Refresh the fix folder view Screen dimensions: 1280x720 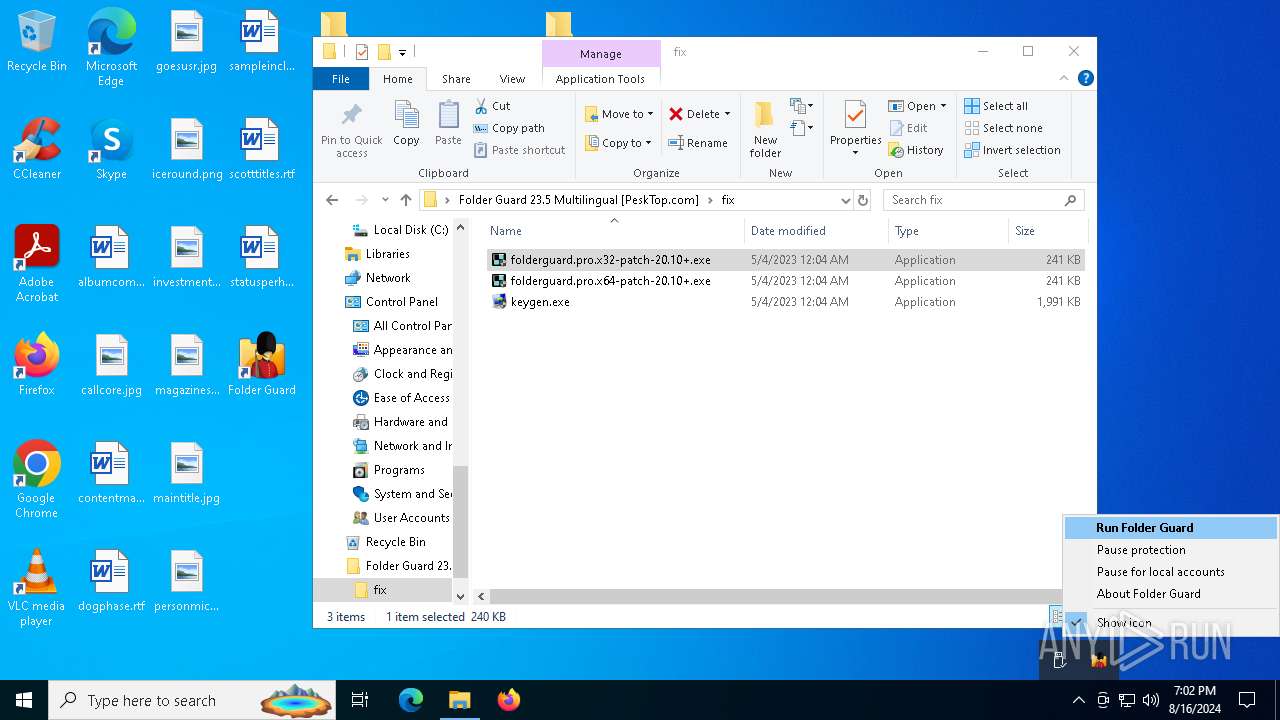(x=863, y=200)
